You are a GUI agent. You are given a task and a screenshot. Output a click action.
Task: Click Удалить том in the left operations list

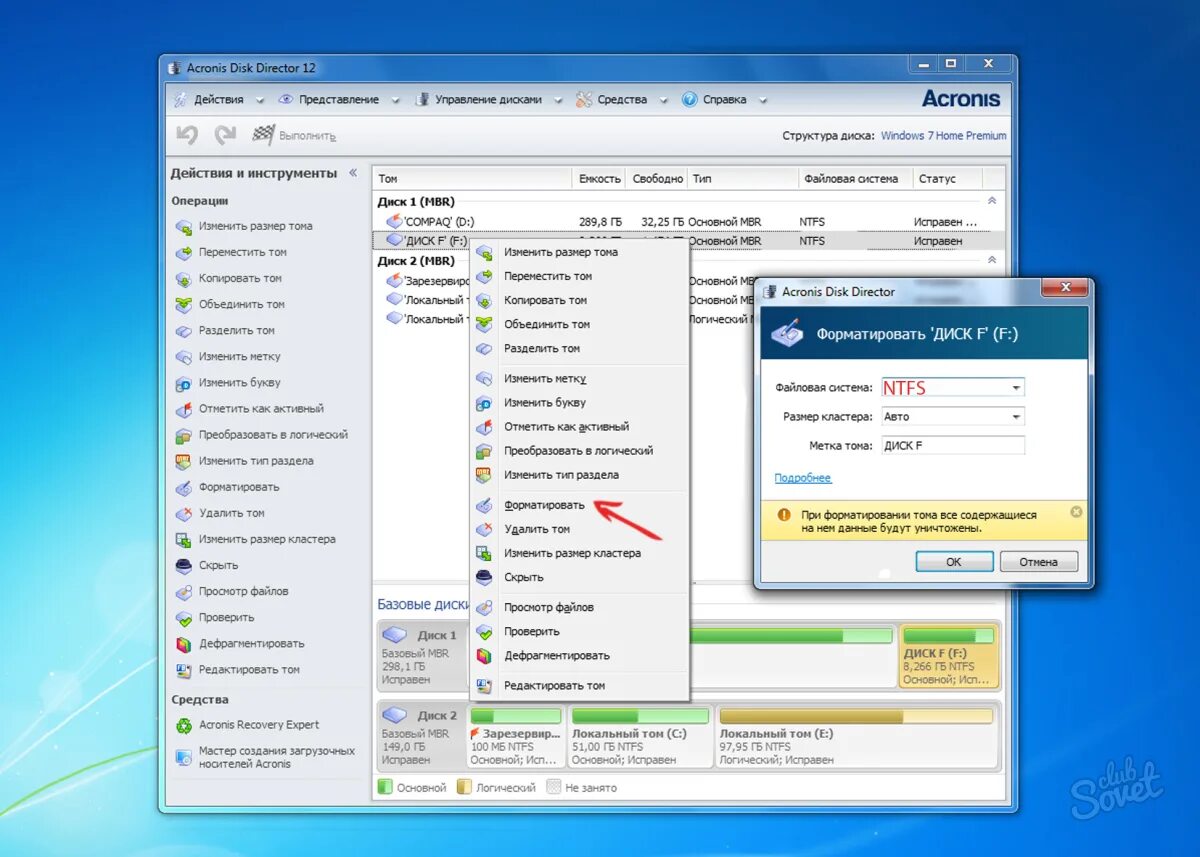tap(232, 514)
